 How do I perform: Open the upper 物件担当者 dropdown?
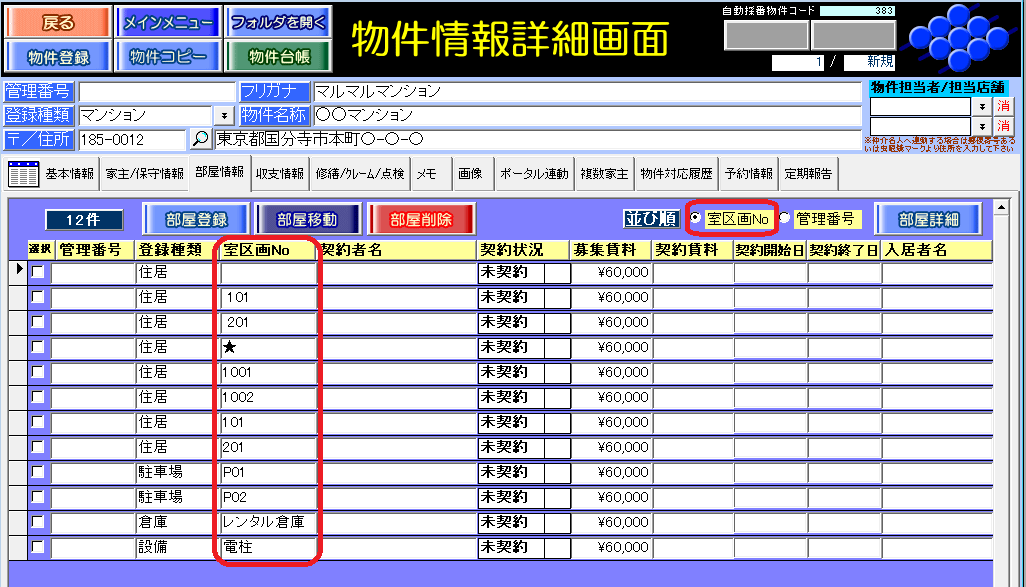tap(981, 106)
